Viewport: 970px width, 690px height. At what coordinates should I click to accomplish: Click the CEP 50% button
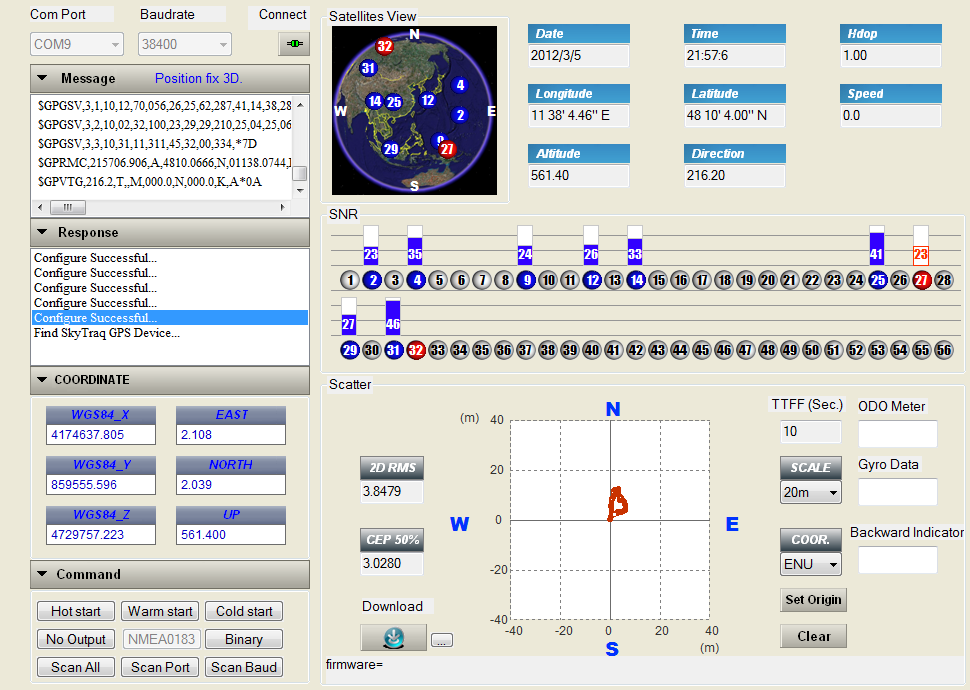pyautogui.click(x=392, y=540)
